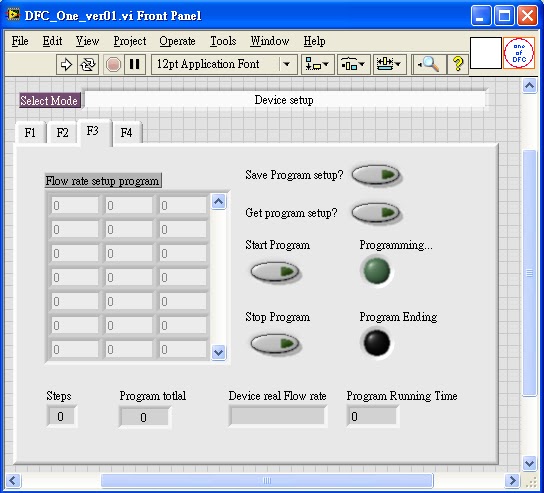Show Context Help question mark icon
The image size is (544, 493).
pos(458,65)
